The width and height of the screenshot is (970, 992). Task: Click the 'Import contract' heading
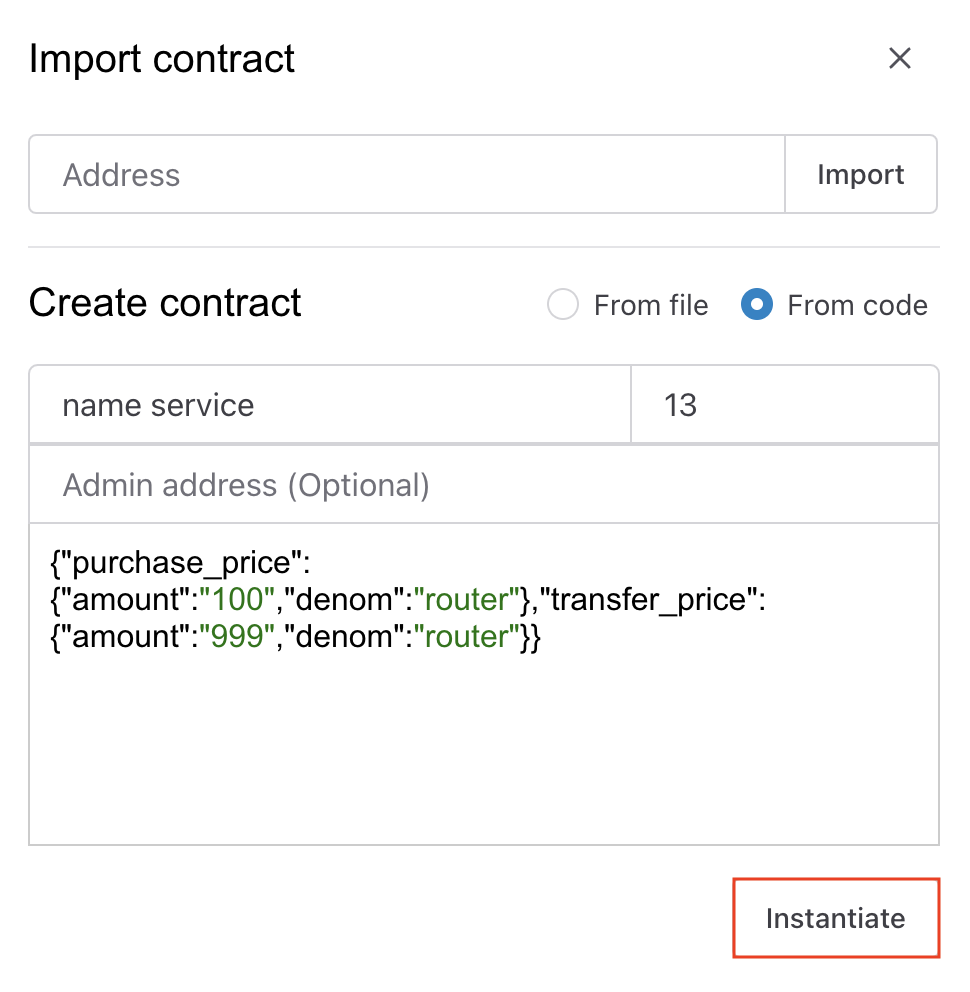coord(162,59)
